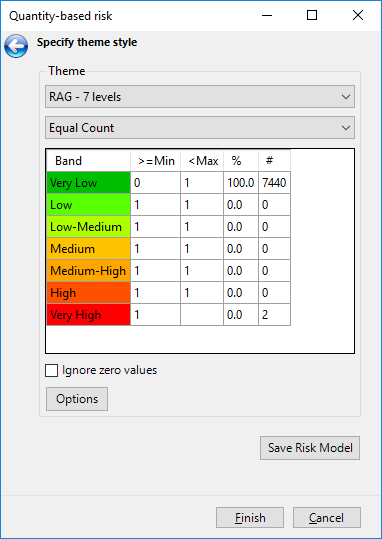The height and width of the screenshot is (539, 382).
Task: Choose the Medium amber band swatch
Action: (88, 249)
